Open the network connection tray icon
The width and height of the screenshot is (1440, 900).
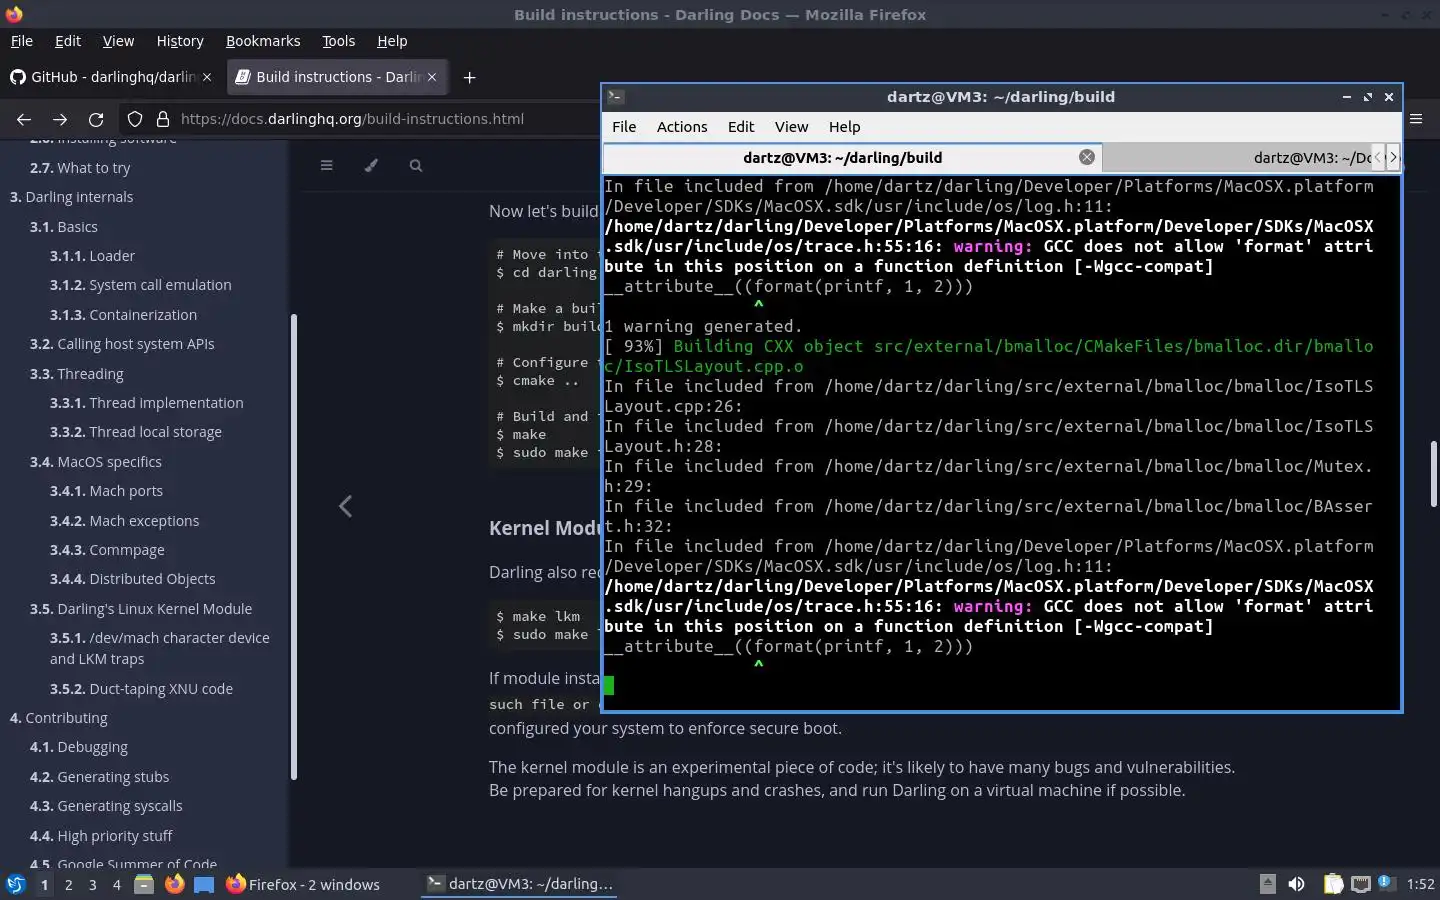pos(1361,884)
